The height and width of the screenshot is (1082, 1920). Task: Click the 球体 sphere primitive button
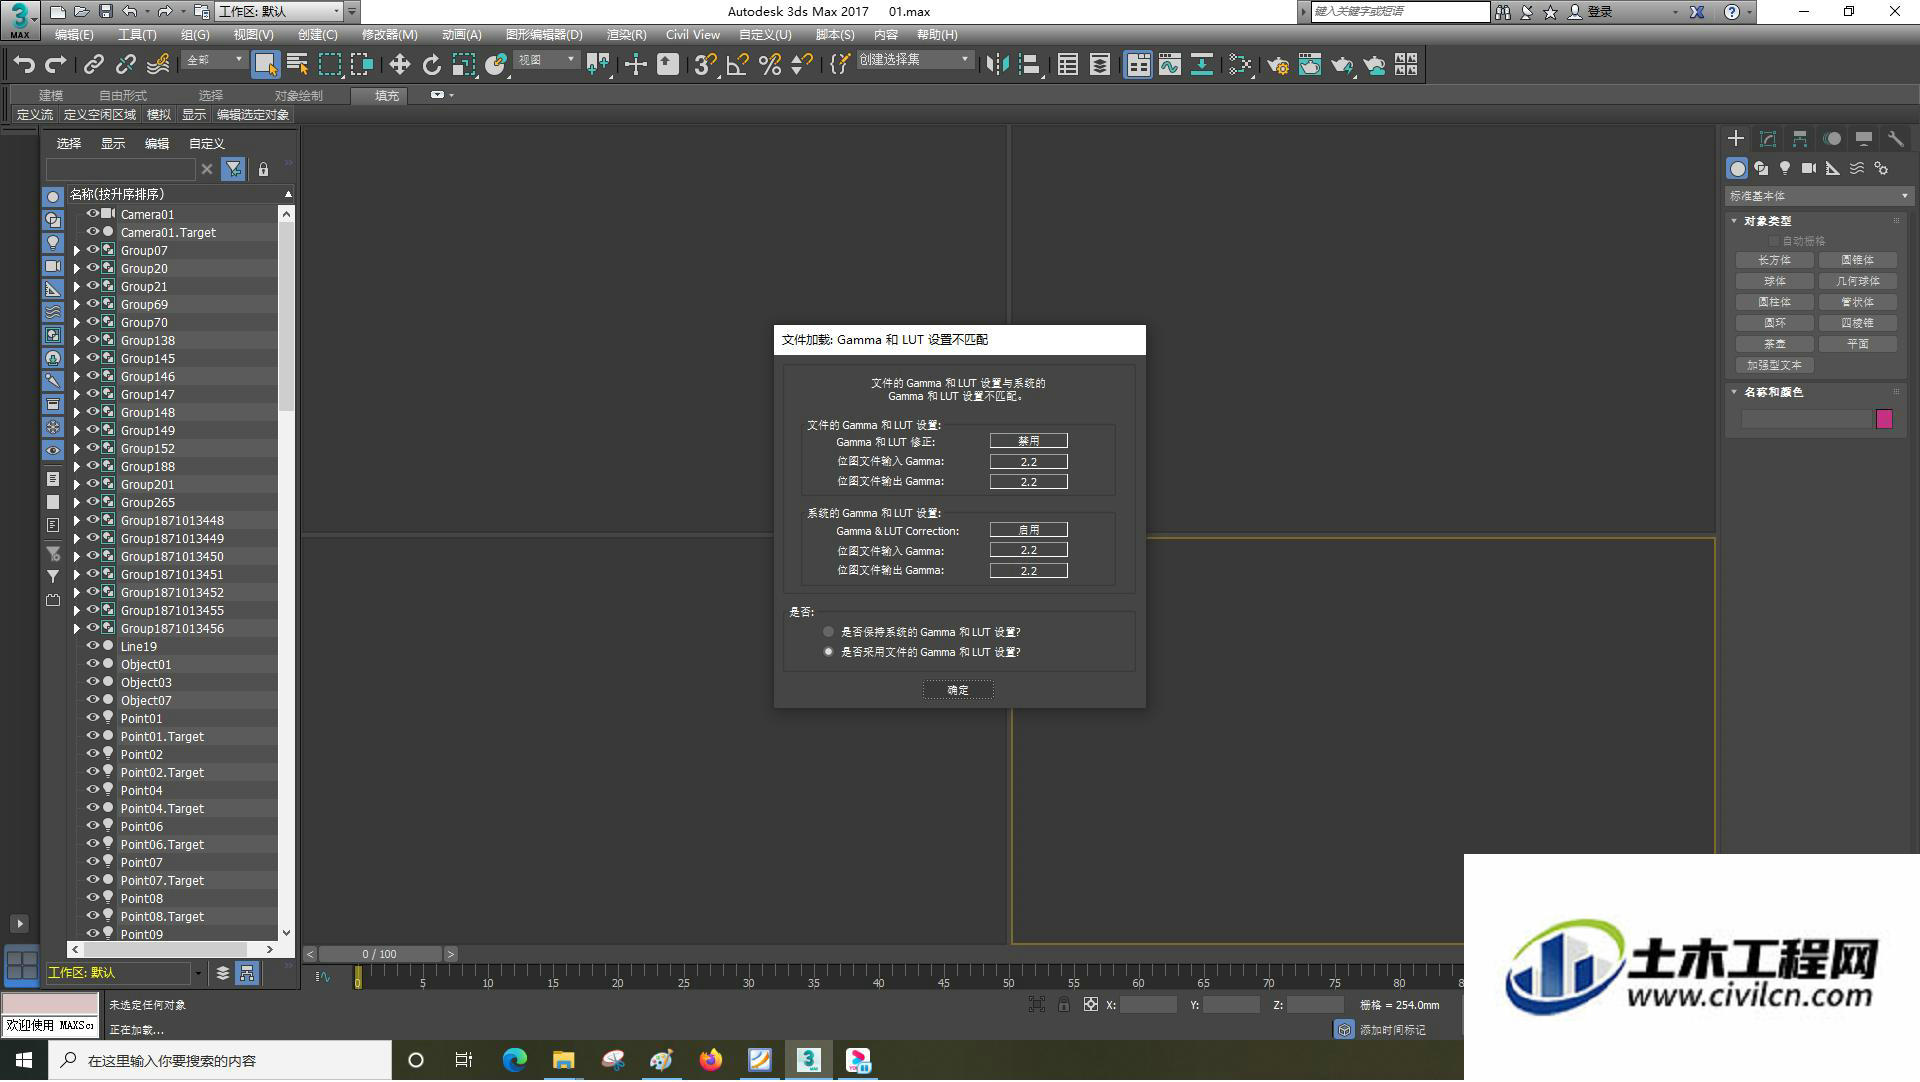1774,281
